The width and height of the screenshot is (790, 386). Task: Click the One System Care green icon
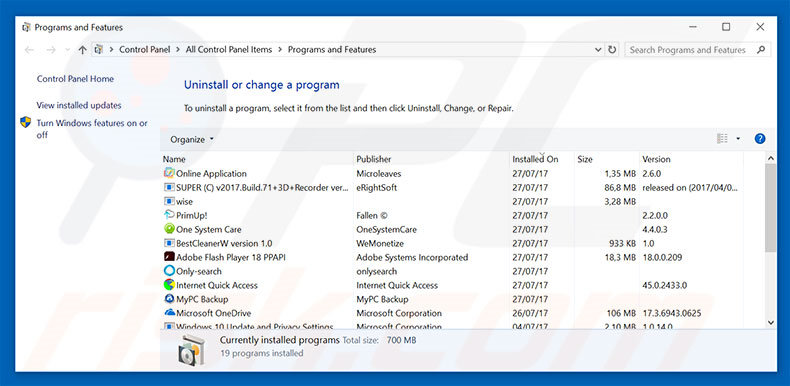[169, 229]
